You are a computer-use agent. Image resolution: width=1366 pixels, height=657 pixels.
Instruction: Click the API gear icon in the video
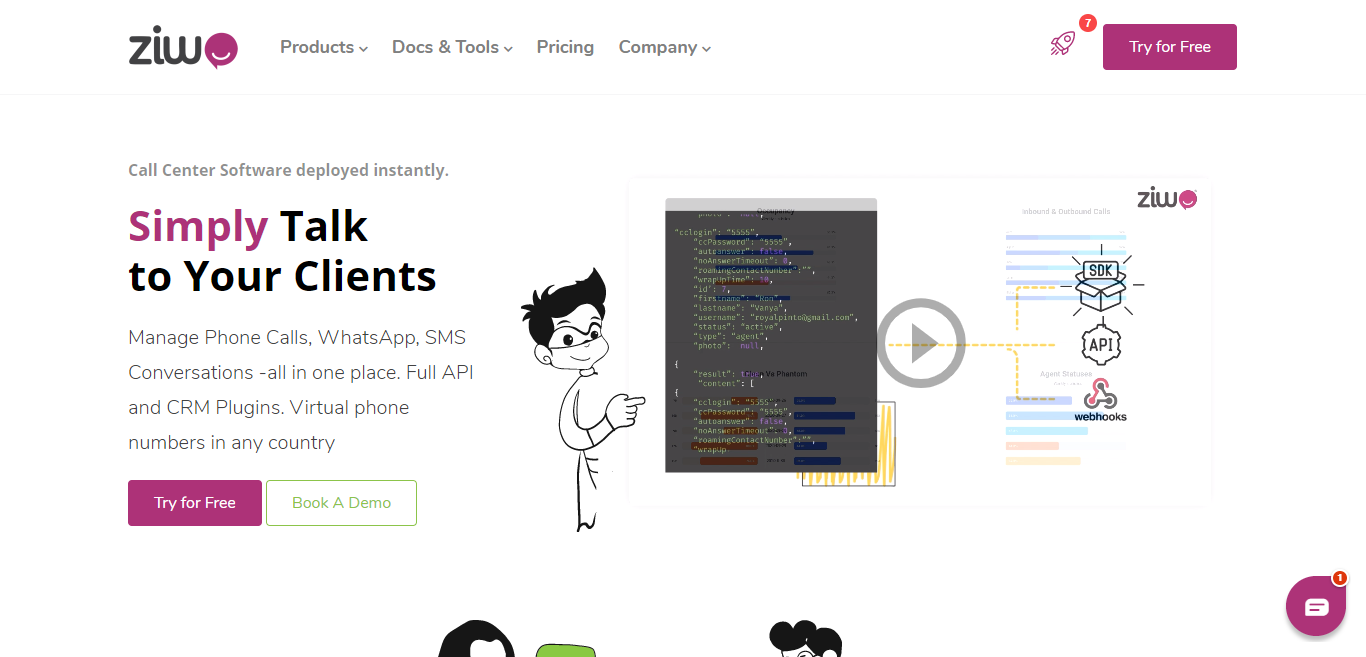point(1101,345)
